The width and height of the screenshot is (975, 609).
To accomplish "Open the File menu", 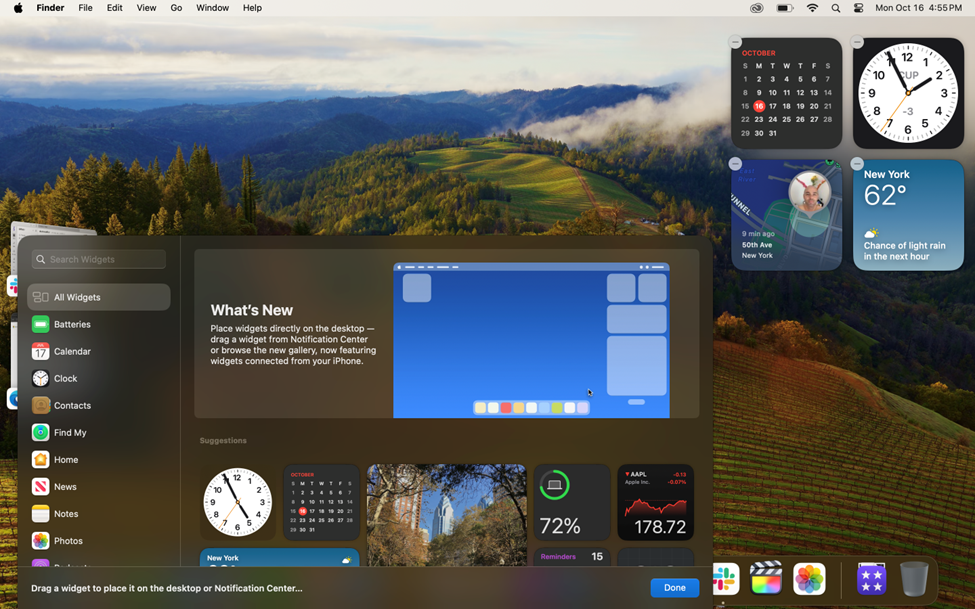I will [x=85, y=8].
